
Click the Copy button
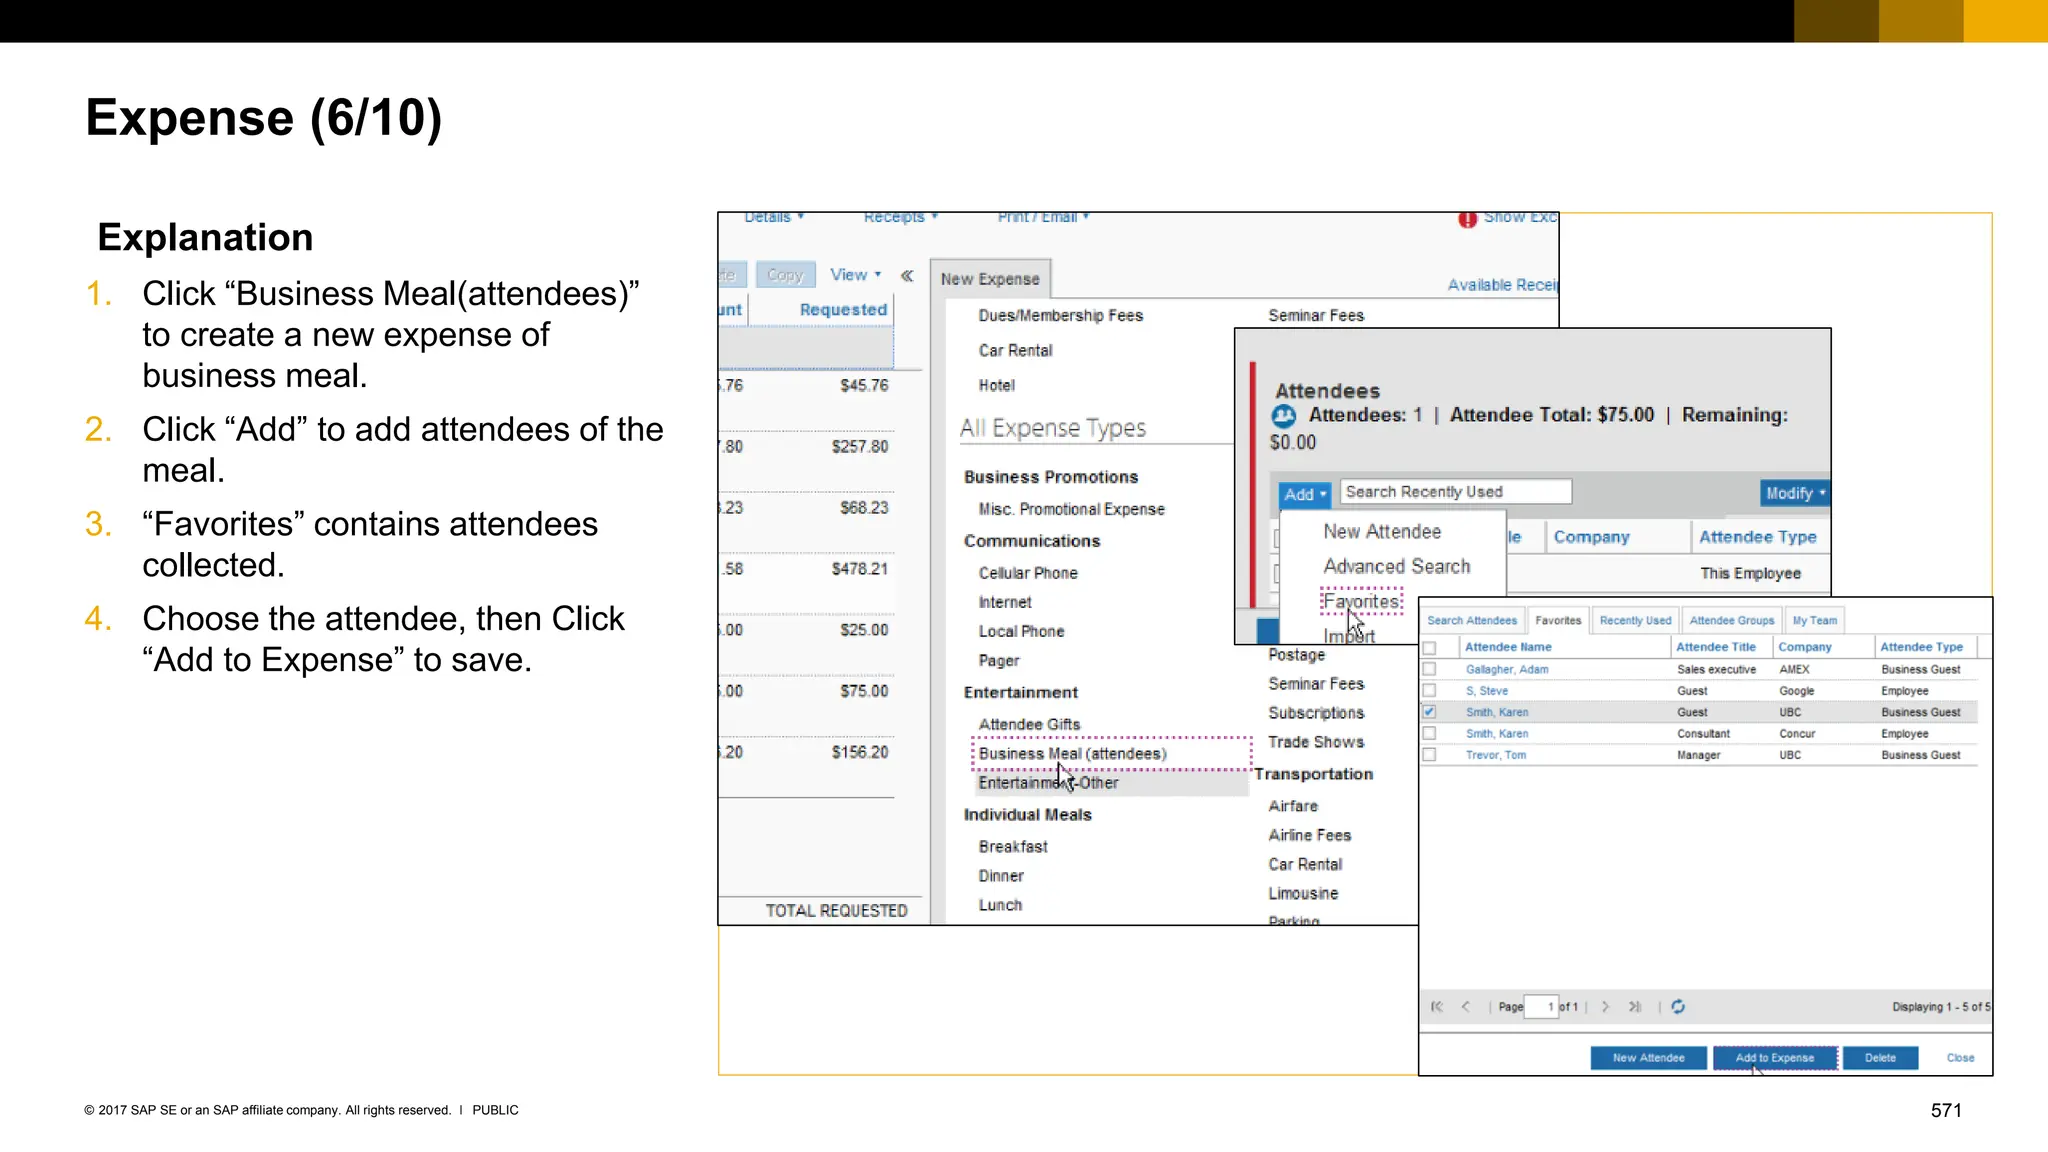click(x=785, y=275)
